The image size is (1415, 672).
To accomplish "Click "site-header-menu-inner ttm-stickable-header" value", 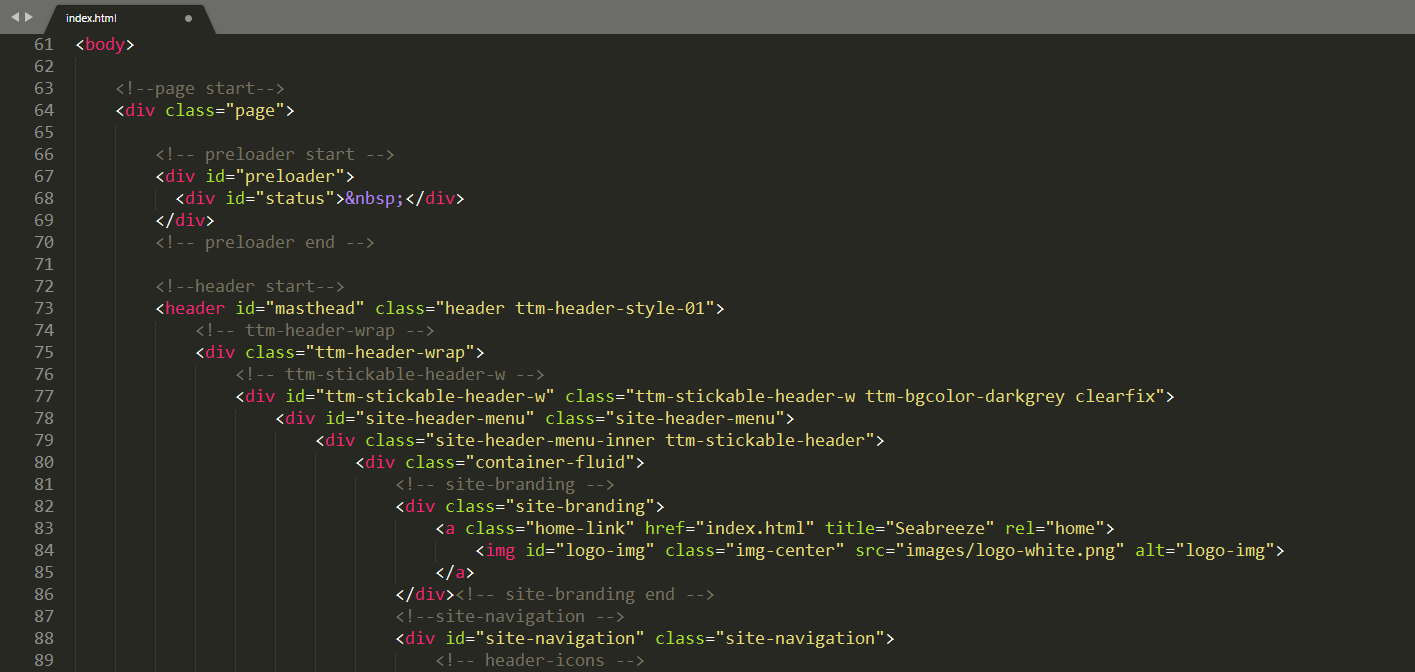I will 650,440.
